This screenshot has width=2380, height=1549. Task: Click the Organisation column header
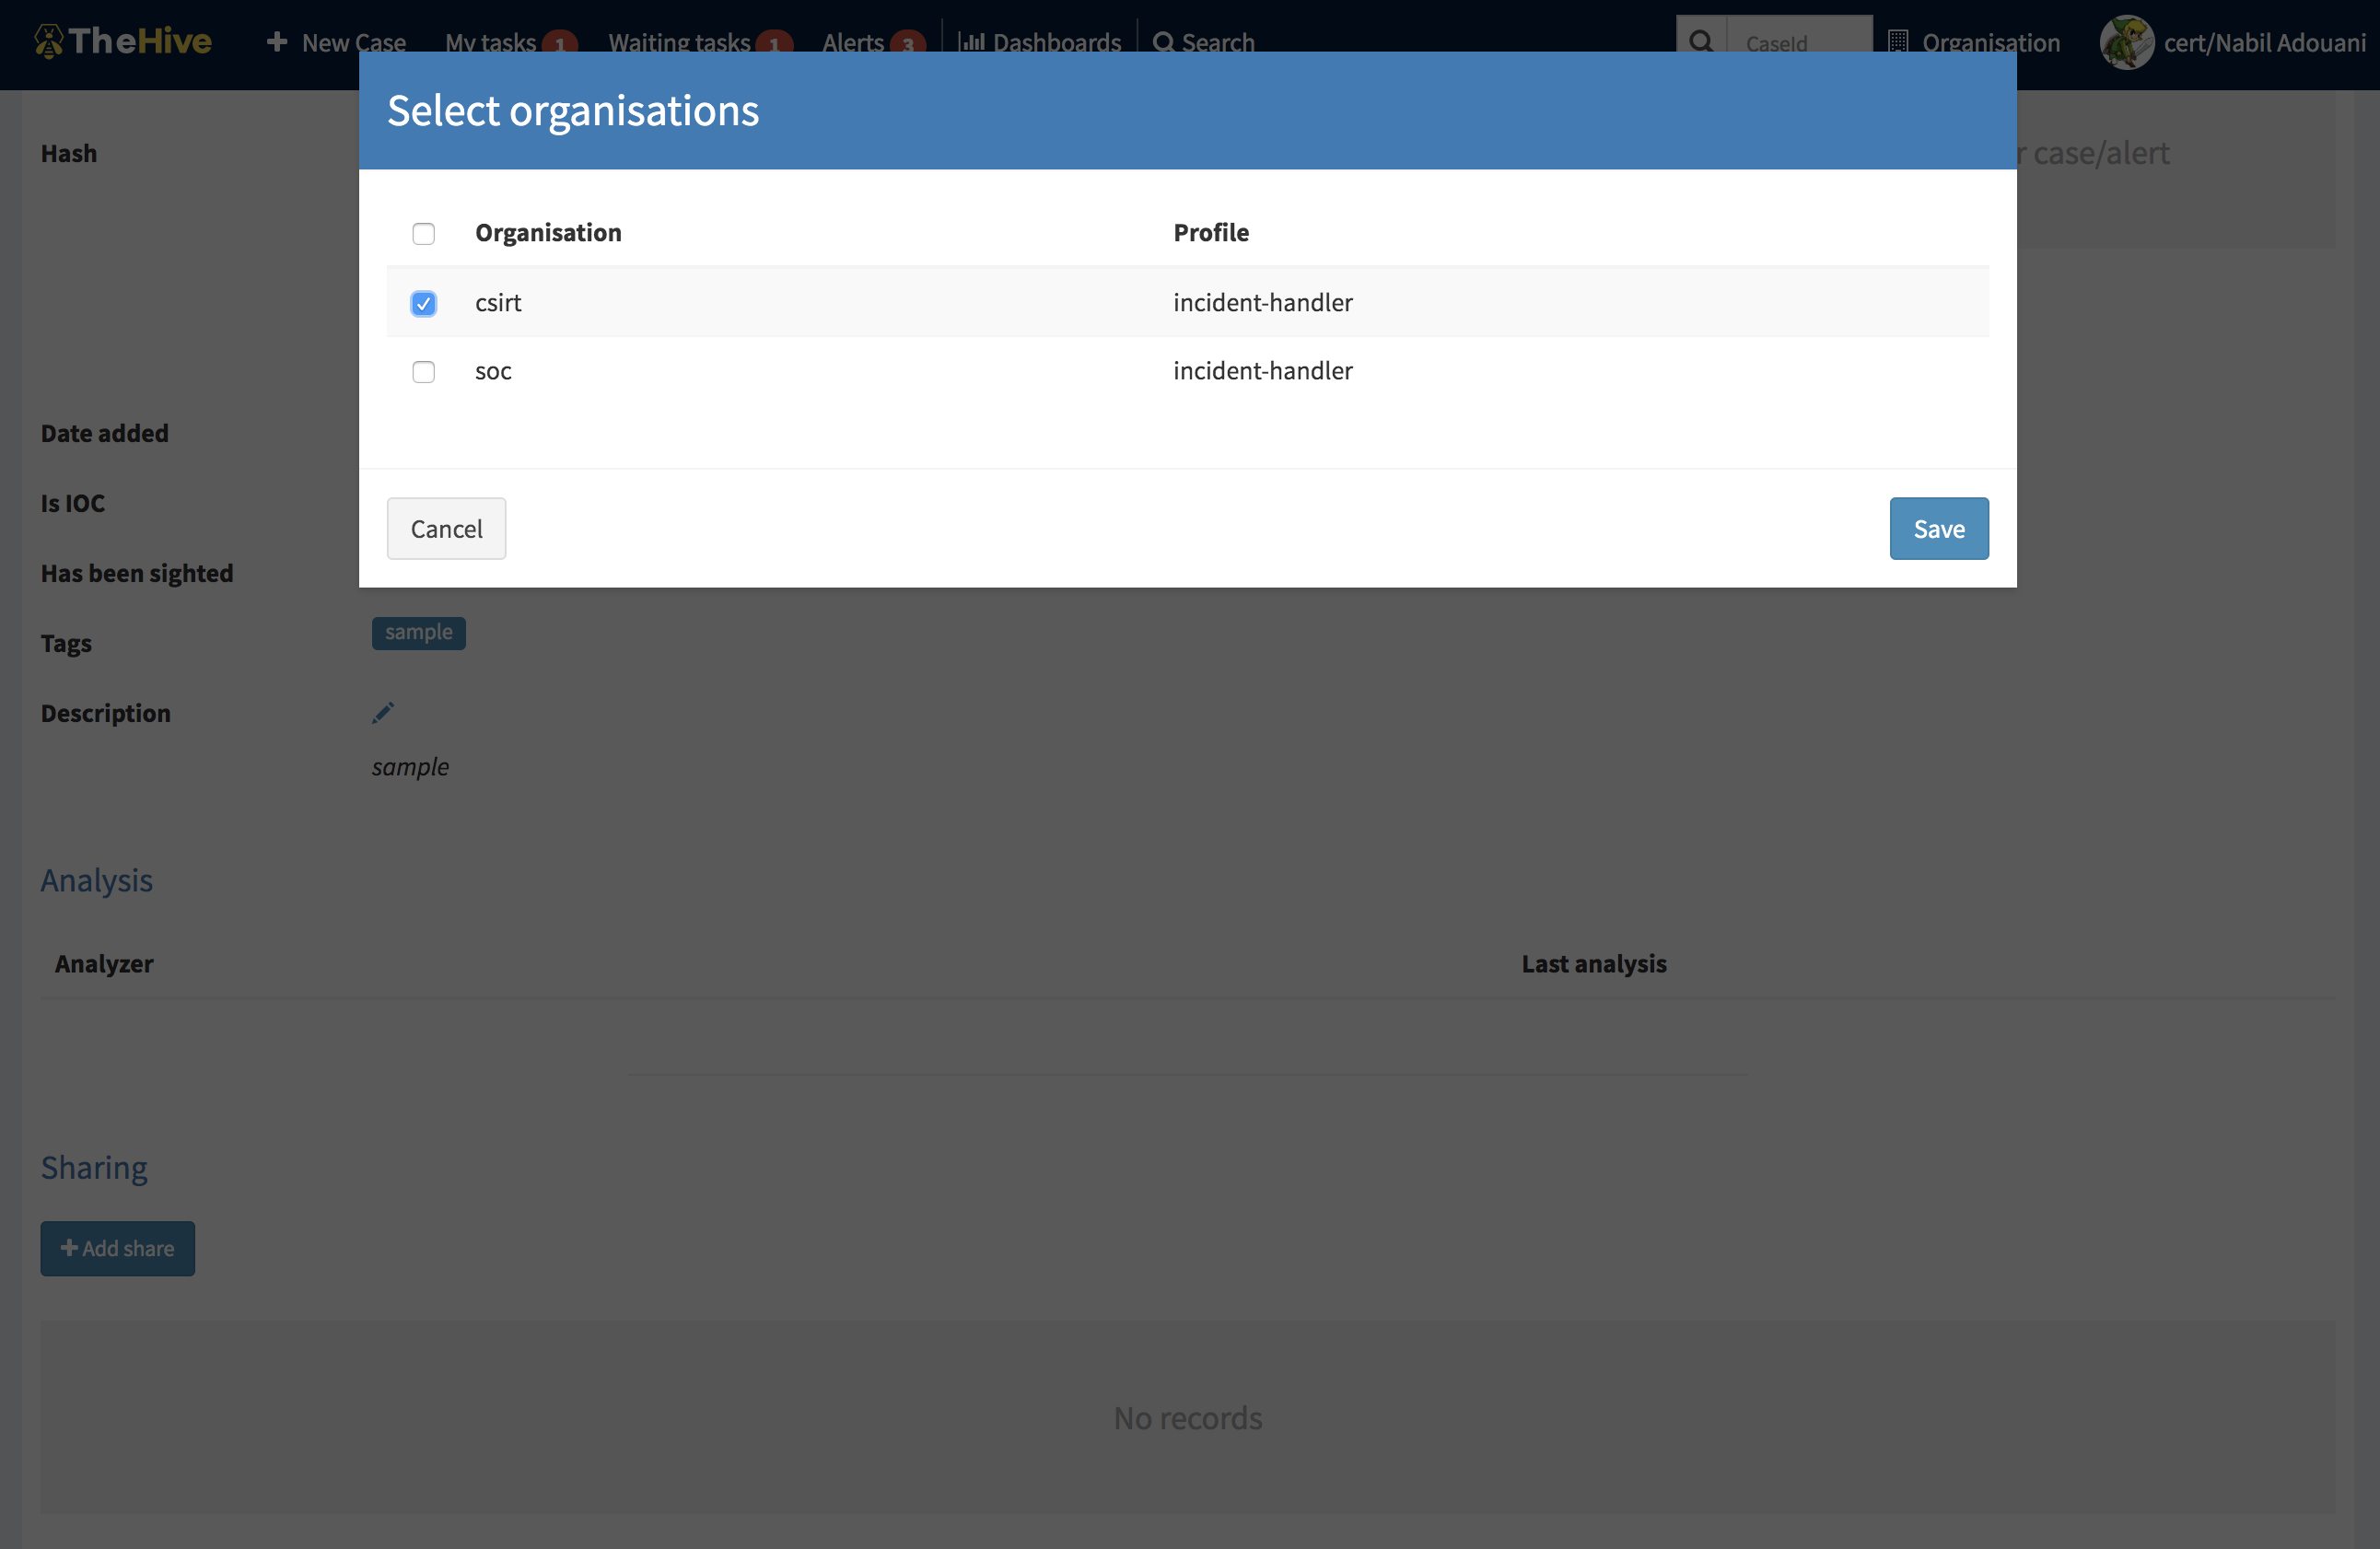pyautogui.click(x=548, y=232)
